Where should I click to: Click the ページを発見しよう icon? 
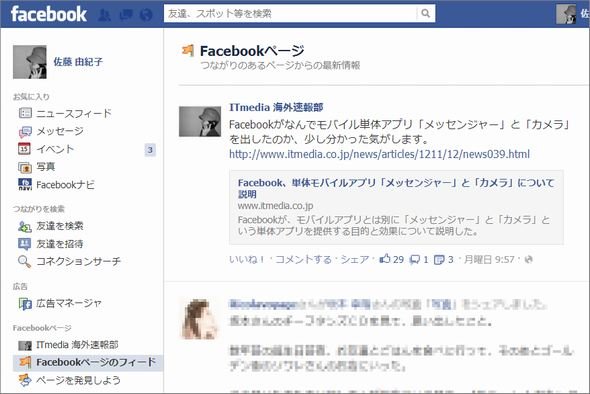pyautogui.click(x=25, y=380)
